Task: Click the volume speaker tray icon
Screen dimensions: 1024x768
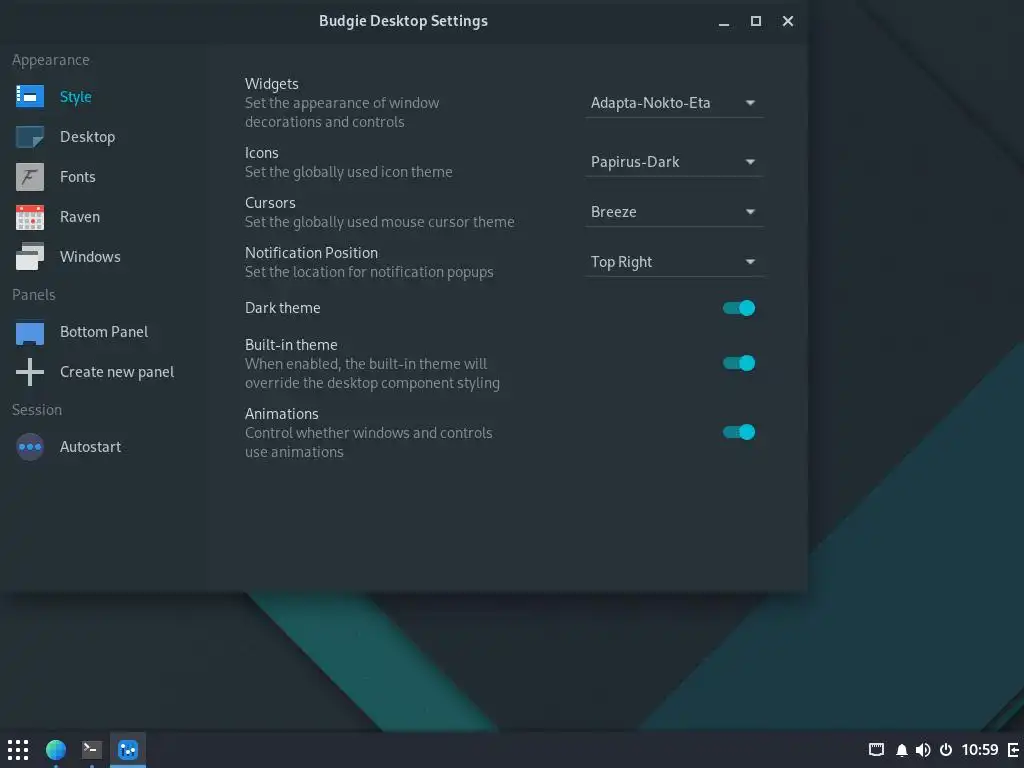Action: coord(923,750)
